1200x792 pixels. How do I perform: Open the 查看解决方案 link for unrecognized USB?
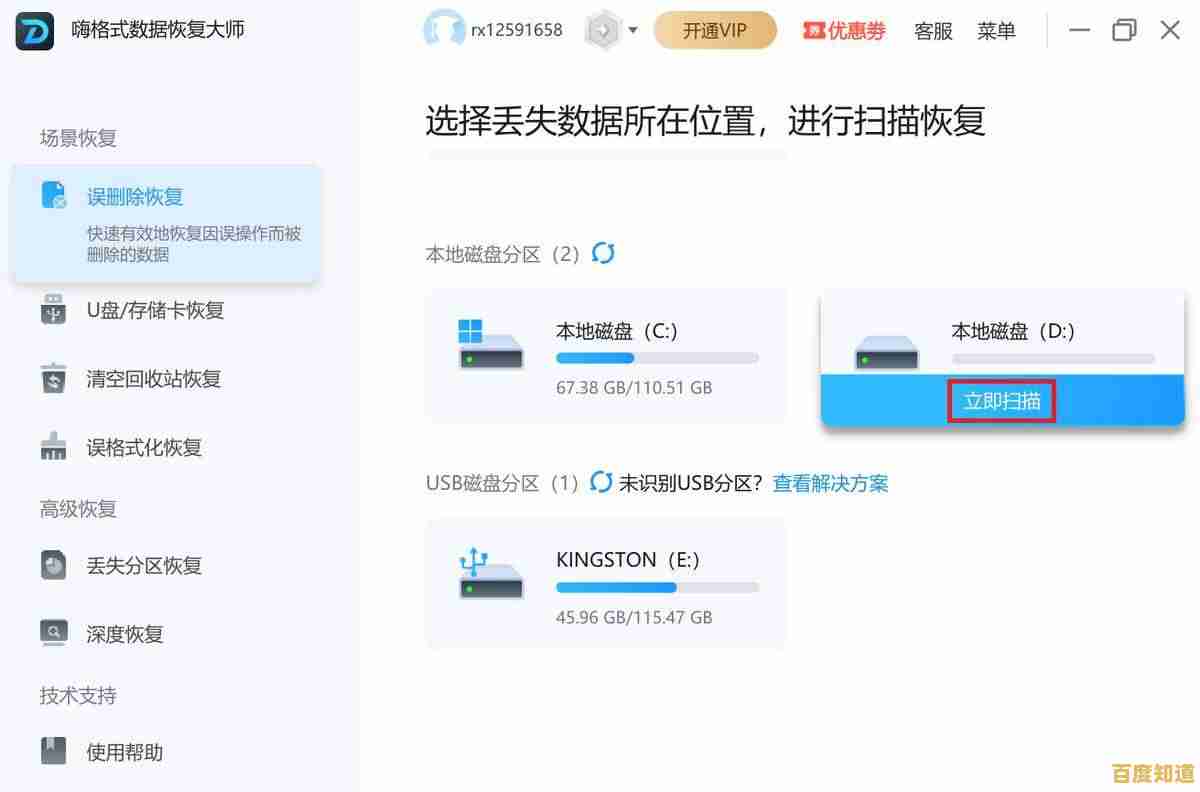pos(830,482)
